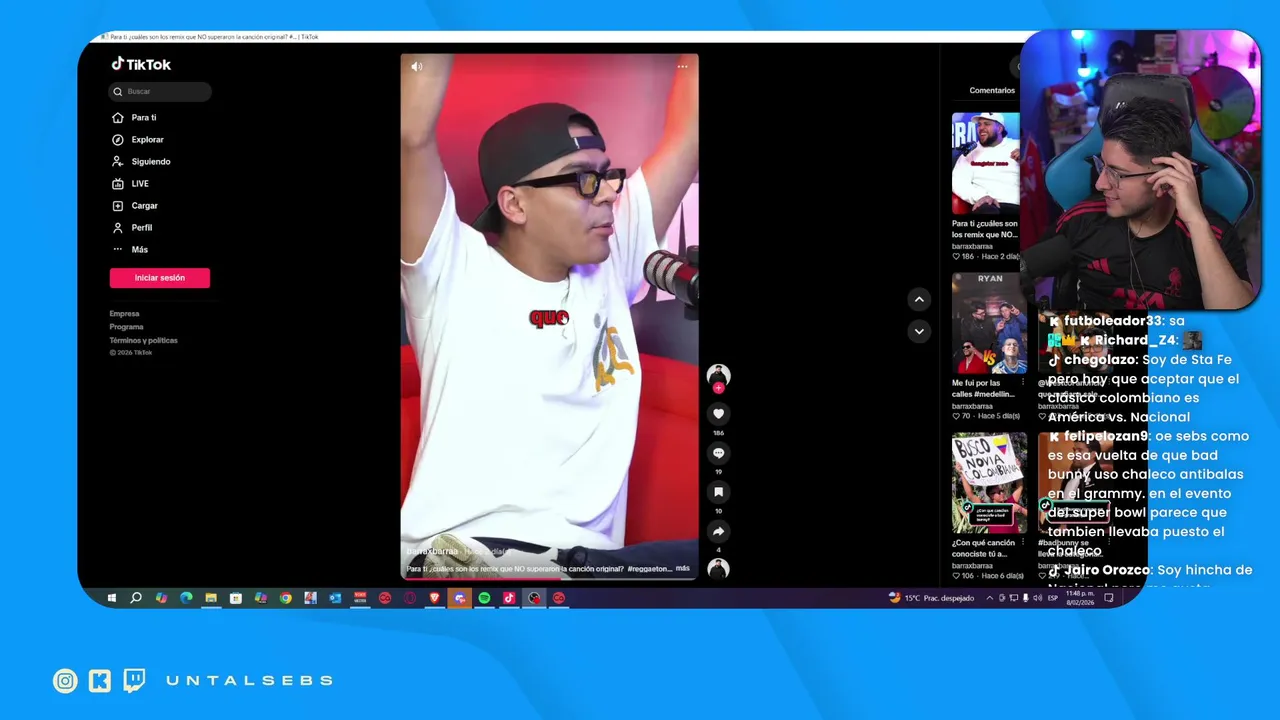This screenshot has height=720, width=1280.
Task: Click the TikTok logo
Action: [x=141, y=64]
